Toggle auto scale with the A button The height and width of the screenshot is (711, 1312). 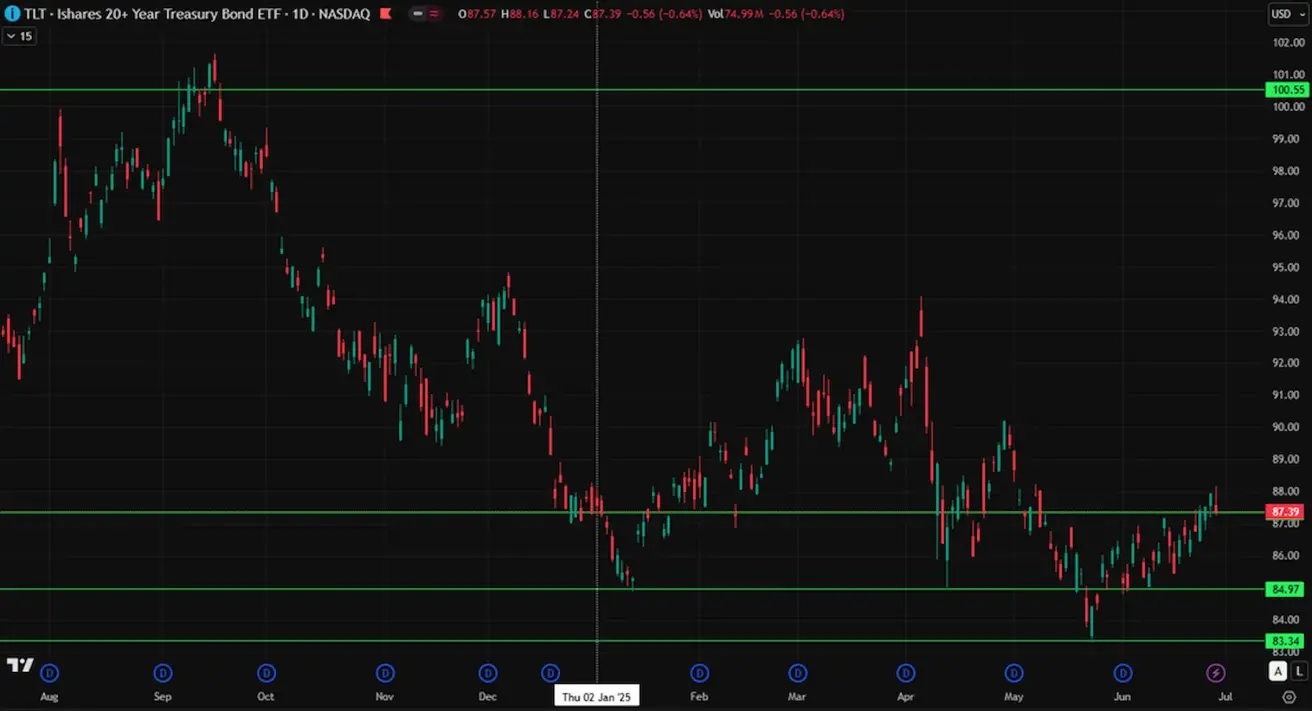click(1278, 672)
